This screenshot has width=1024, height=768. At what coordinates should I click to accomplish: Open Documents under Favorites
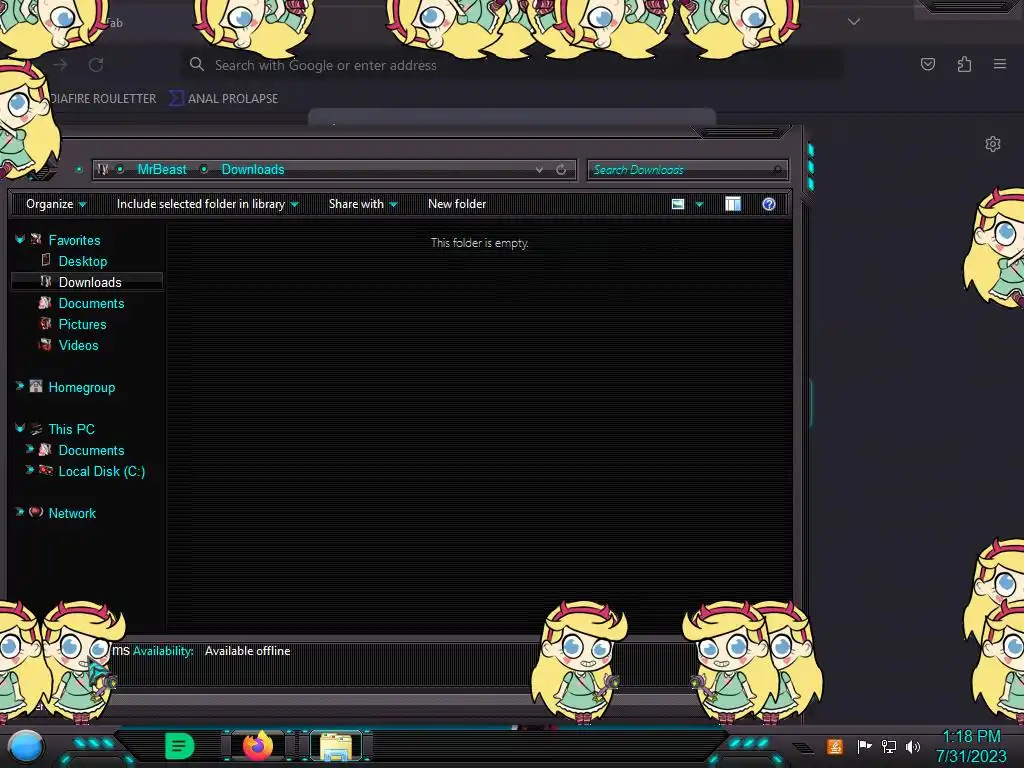pyautogui.click(x=91, y=303)
